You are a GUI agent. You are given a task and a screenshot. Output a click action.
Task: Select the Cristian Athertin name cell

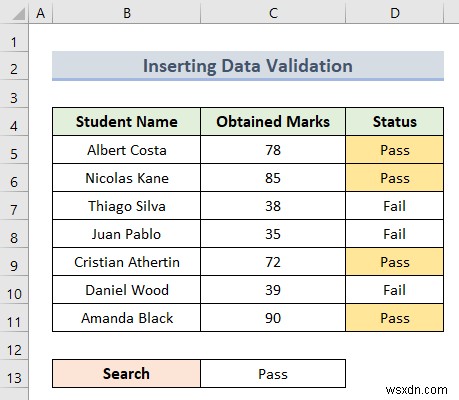pyautogui.click(x=126, y=262)
